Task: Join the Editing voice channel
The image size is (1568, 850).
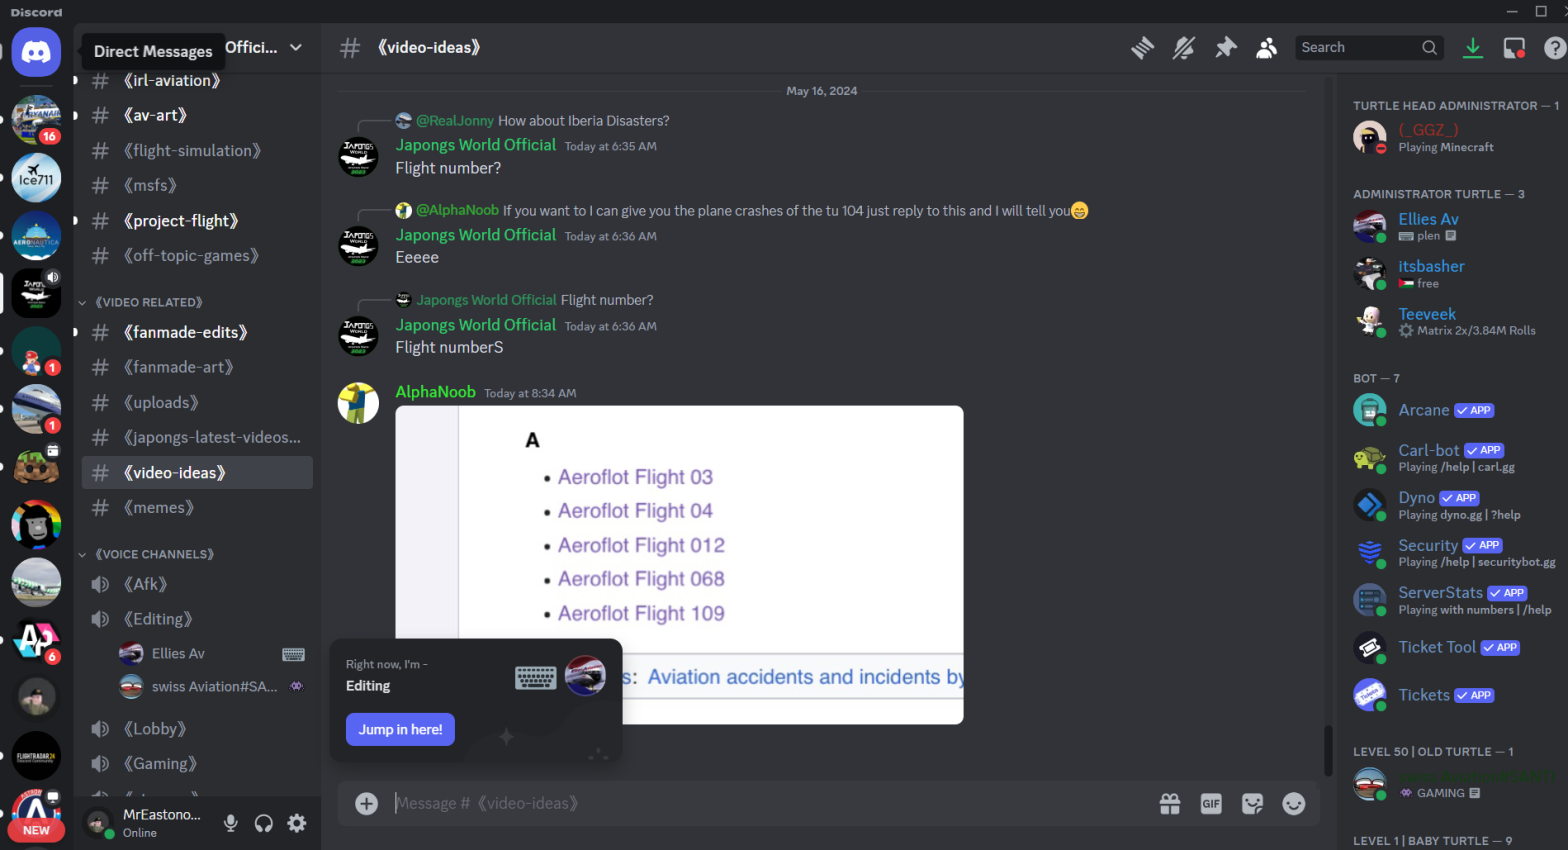Action: click(x=197, y=620)
